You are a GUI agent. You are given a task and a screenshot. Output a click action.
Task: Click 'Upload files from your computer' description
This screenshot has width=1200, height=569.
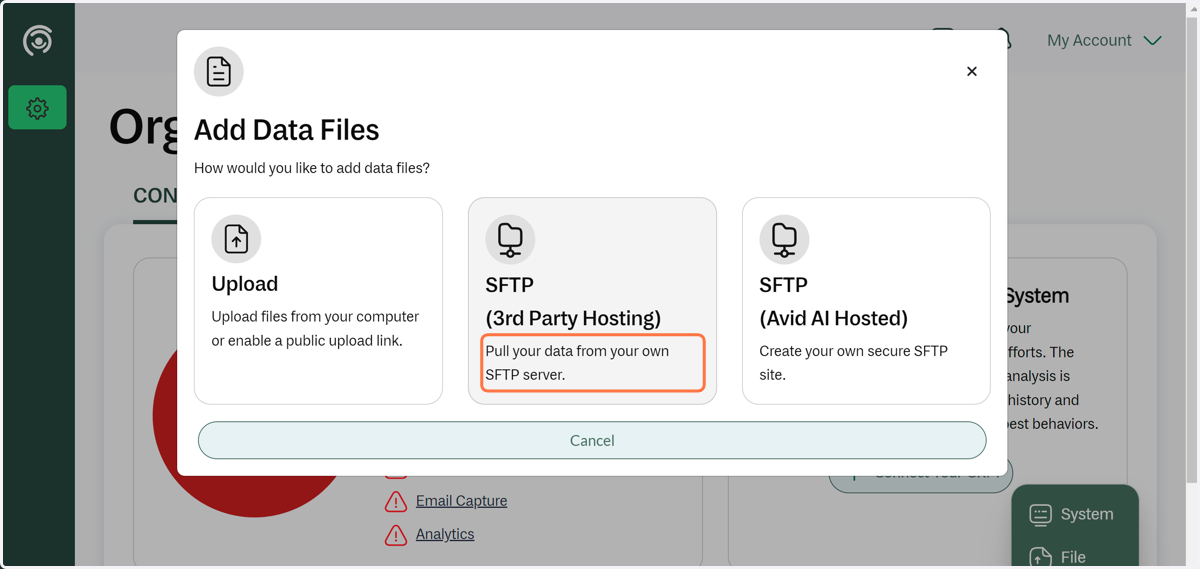[x=315, y=329]
